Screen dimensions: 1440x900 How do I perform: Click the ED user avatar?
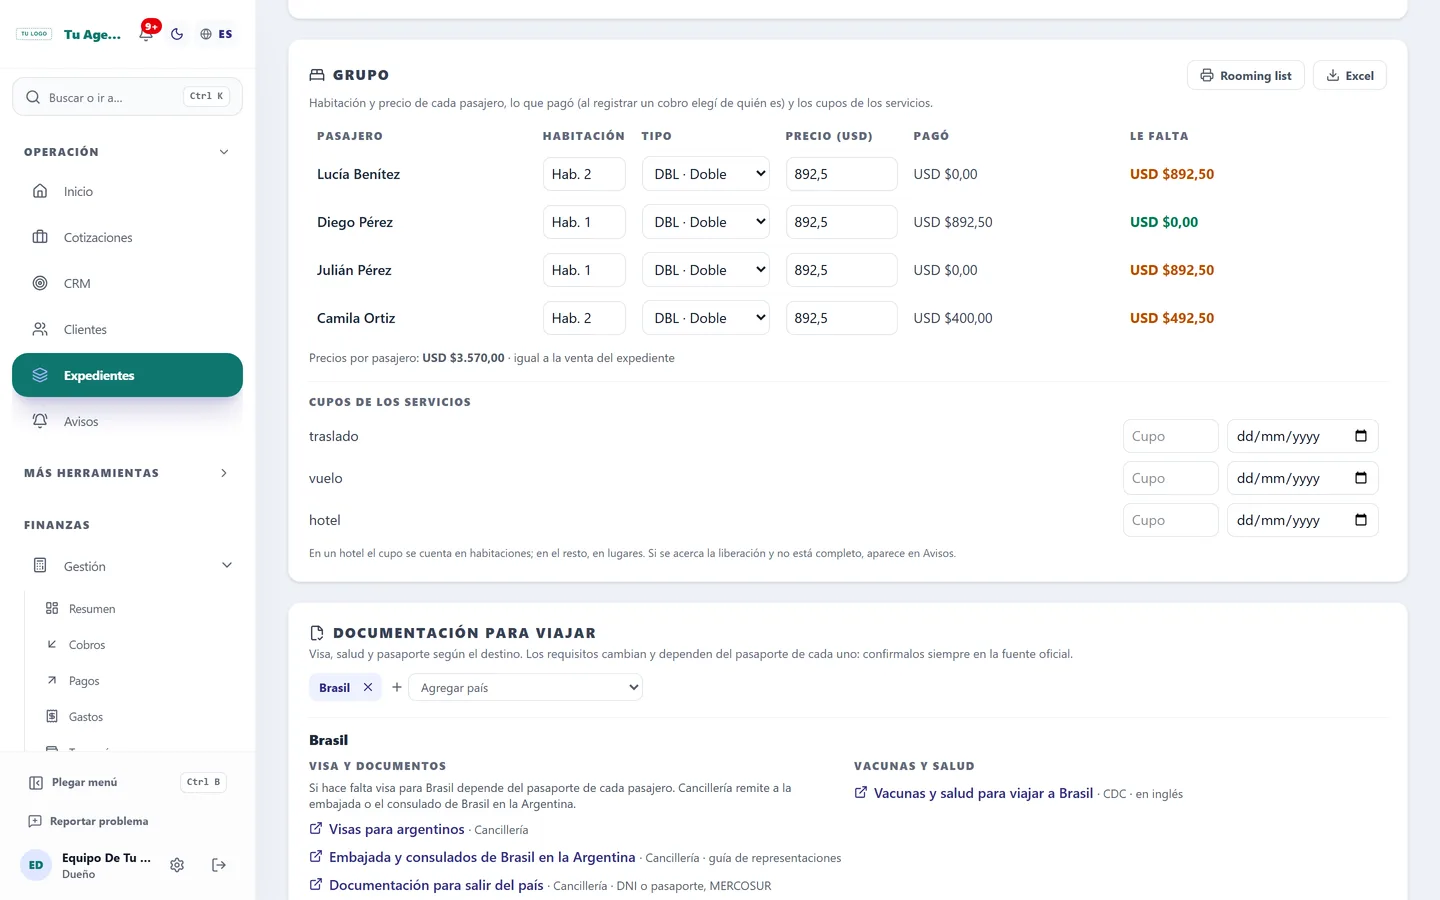click(36, 865)
